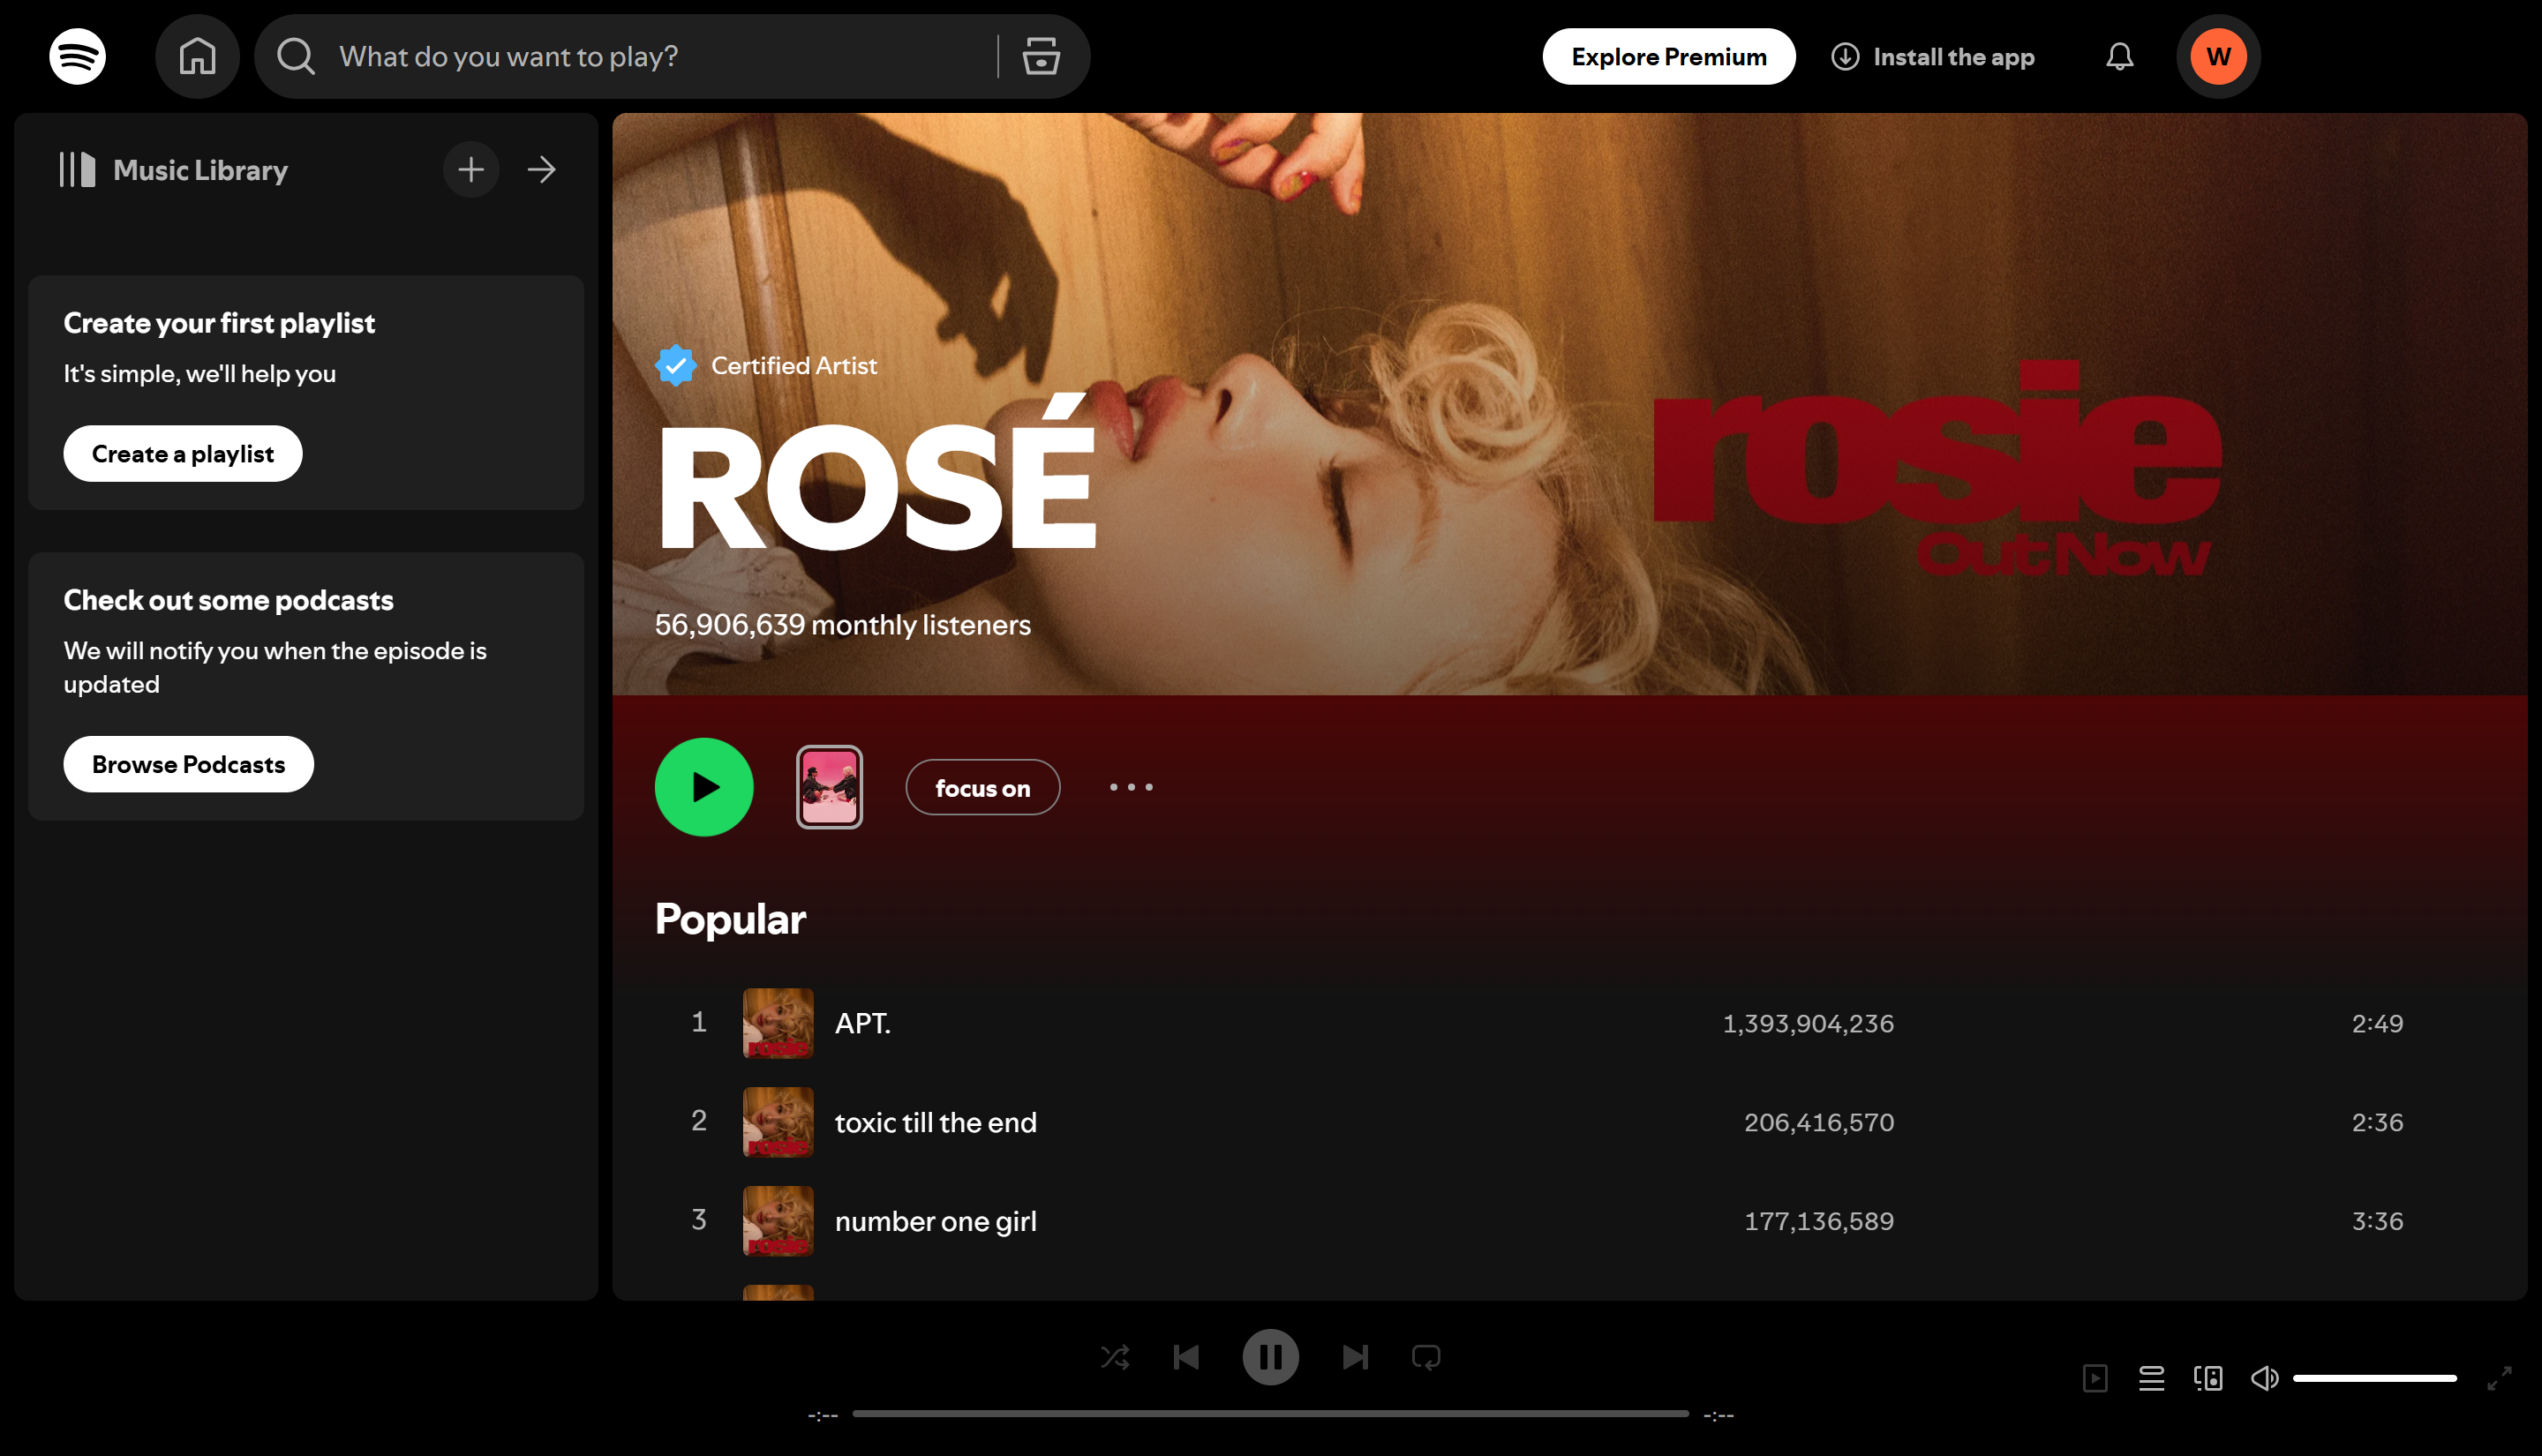Open the Connect to a device icon
Screen dimensions: 2542x1456
tap(2208, 1378)
